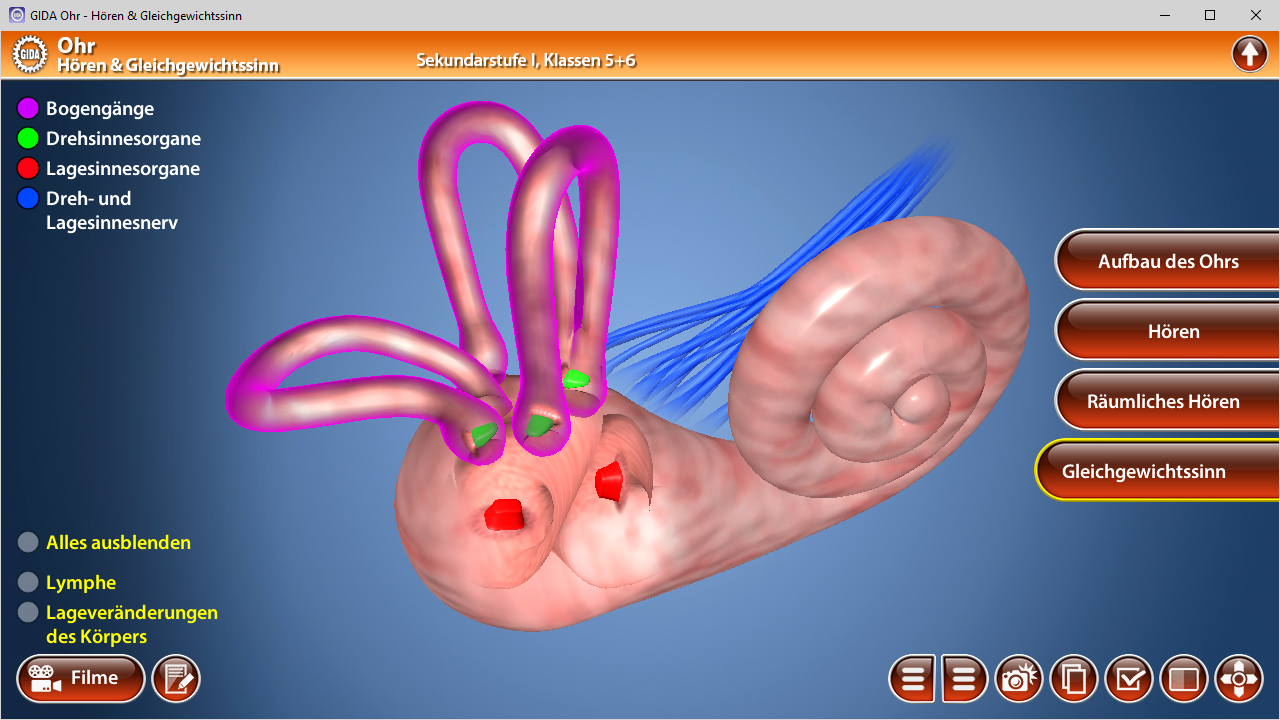Image resolution: width=1280 pixels, height=720 pixels.
Task: Open the worksheet notes pencil icon
Action: tap(176, 679)
